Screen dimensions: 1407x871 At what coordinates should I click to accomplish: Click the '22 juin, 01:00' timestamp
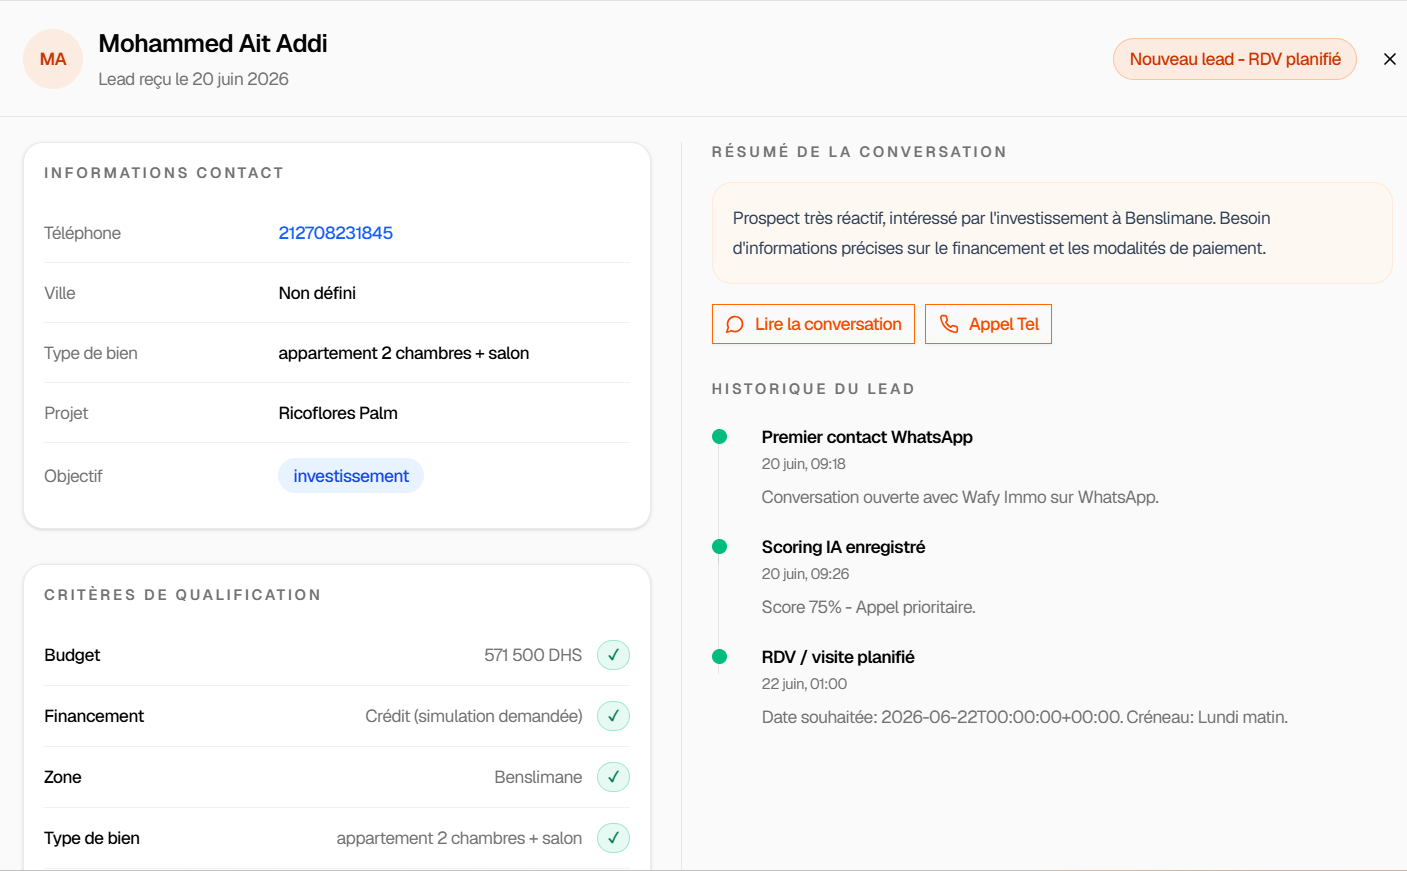tap(804, 684)
